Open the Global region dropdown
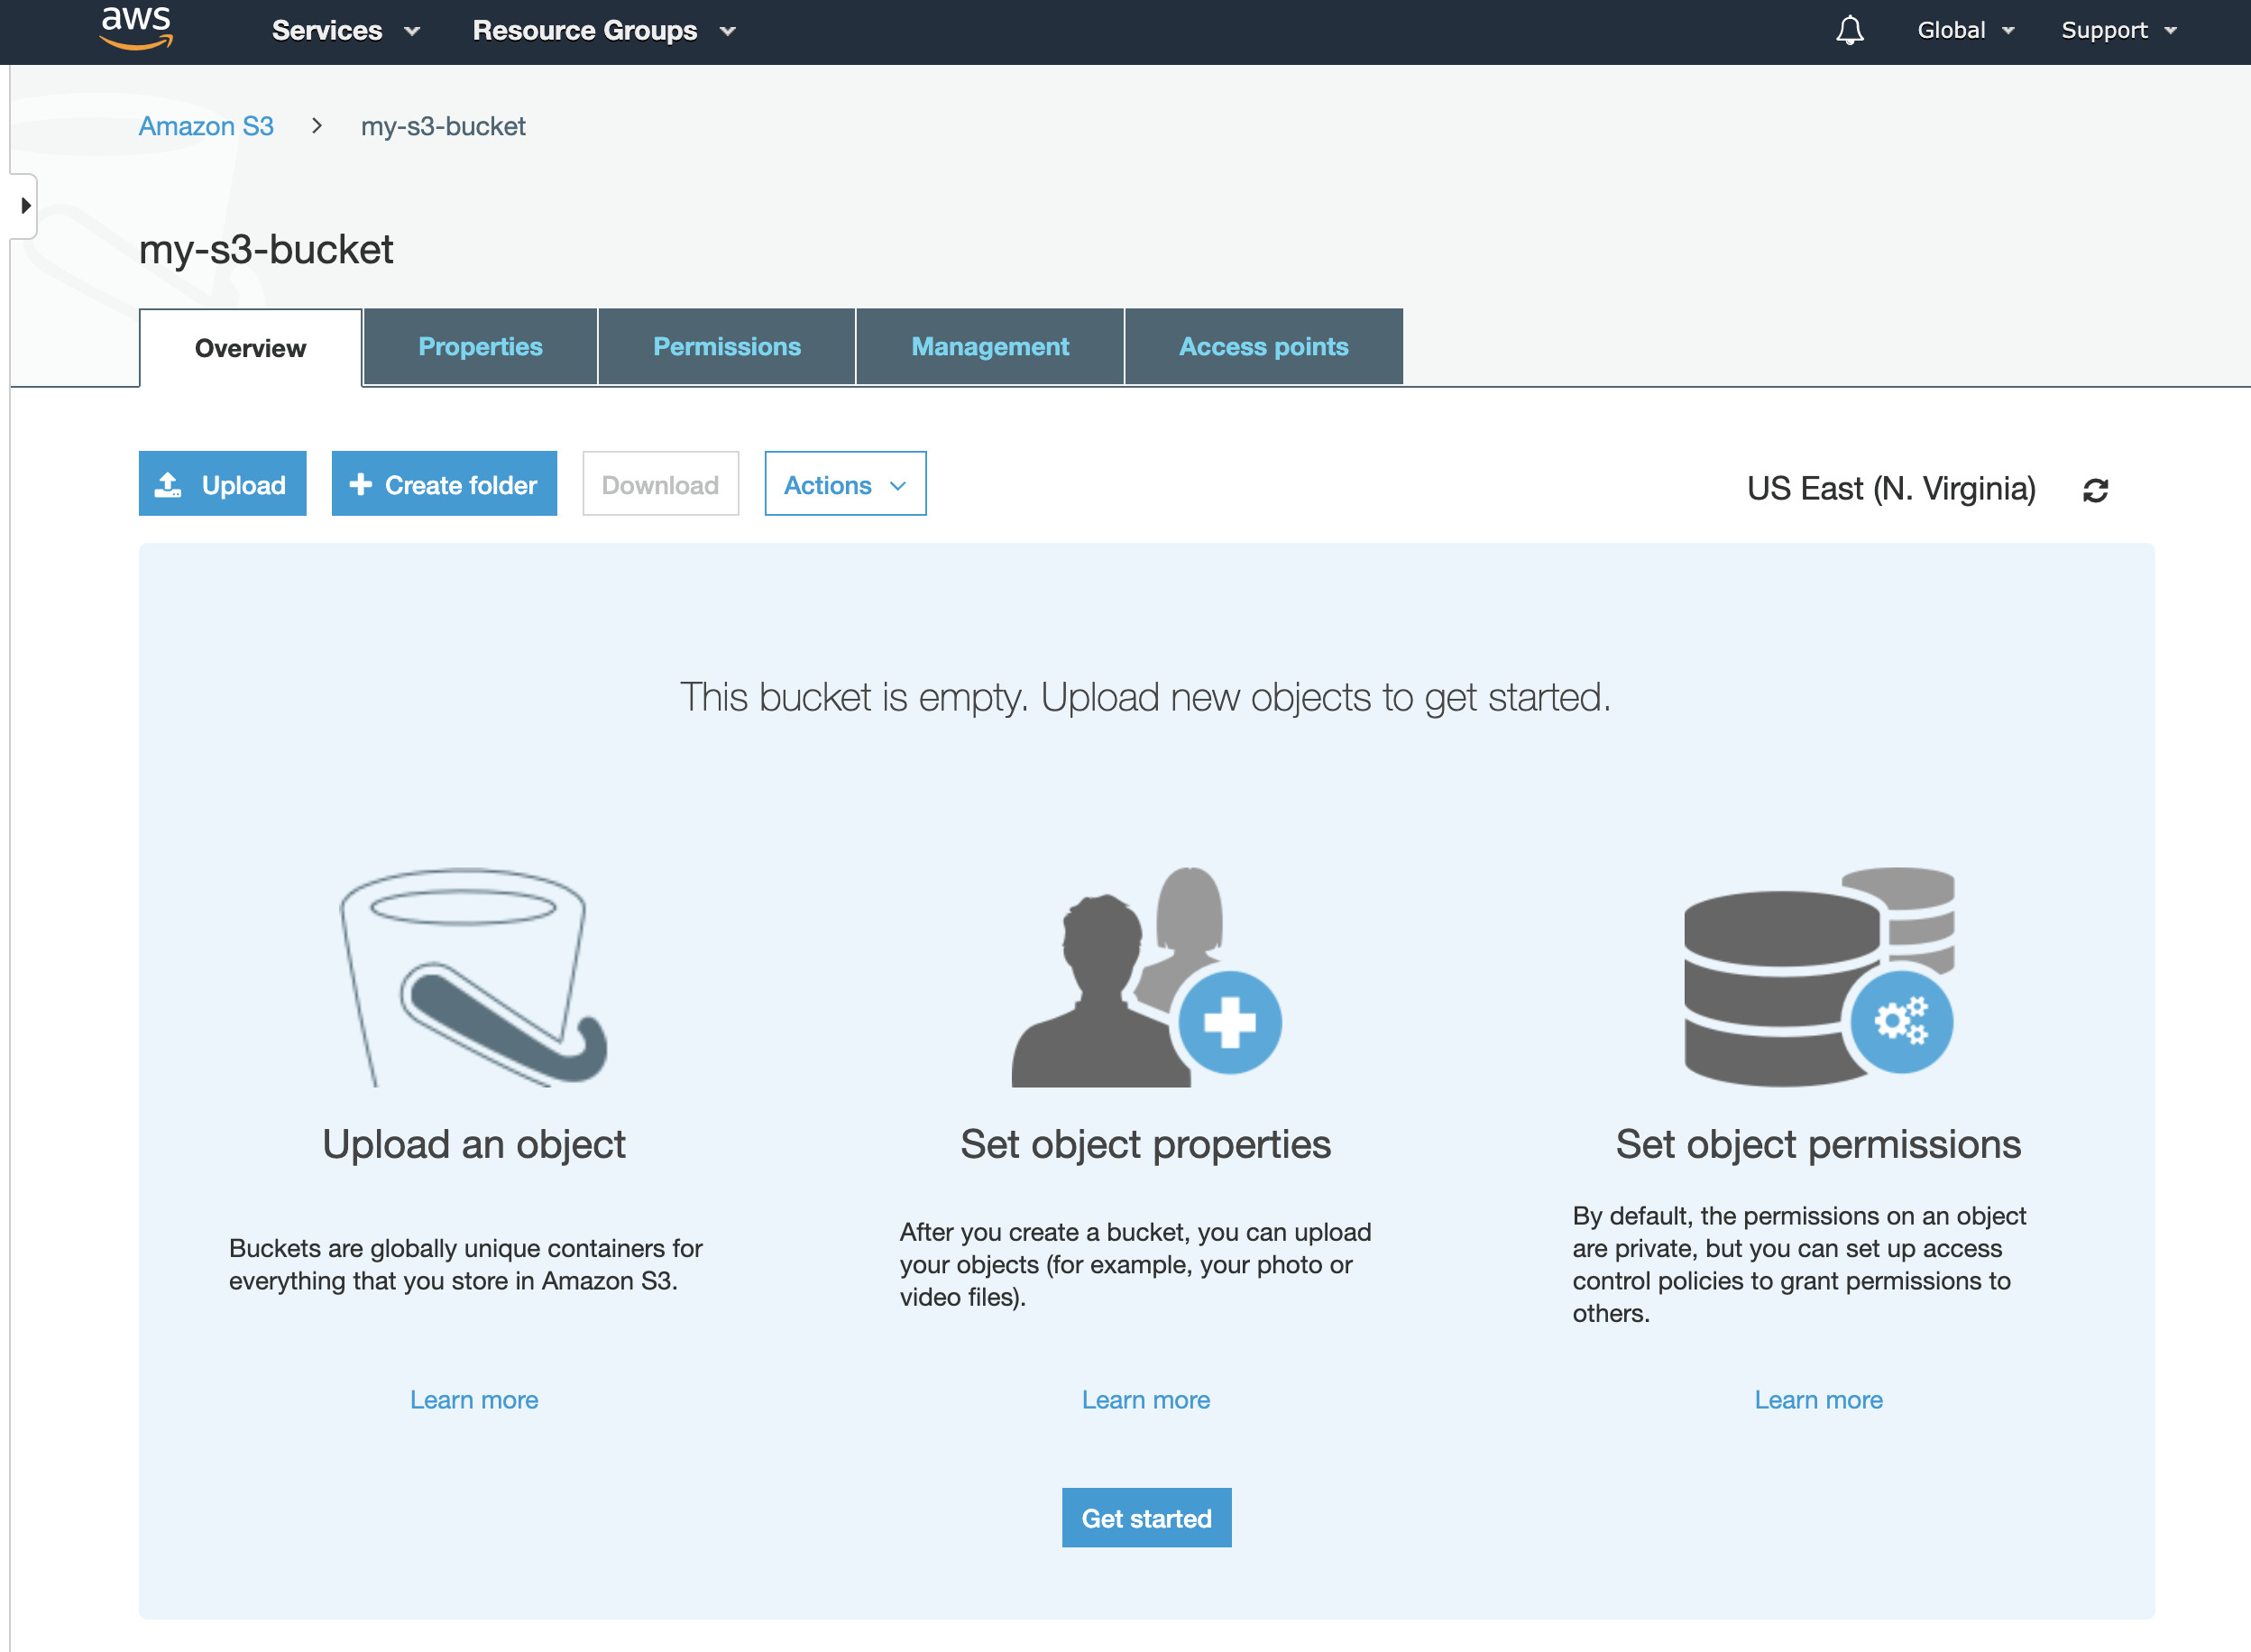The width and height of the screenshot is (2251, 1652). pos(1965,31)
